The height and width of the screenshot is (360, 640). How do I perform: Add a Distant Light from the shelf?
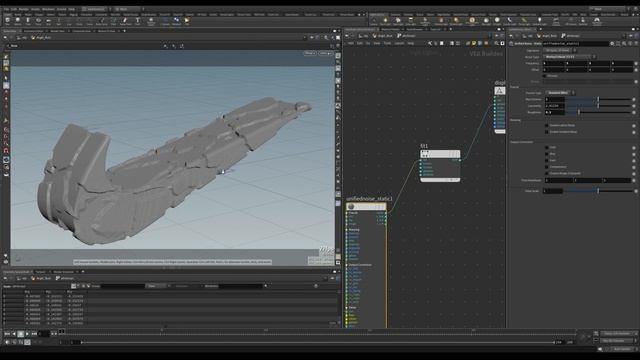coord(456,21)
